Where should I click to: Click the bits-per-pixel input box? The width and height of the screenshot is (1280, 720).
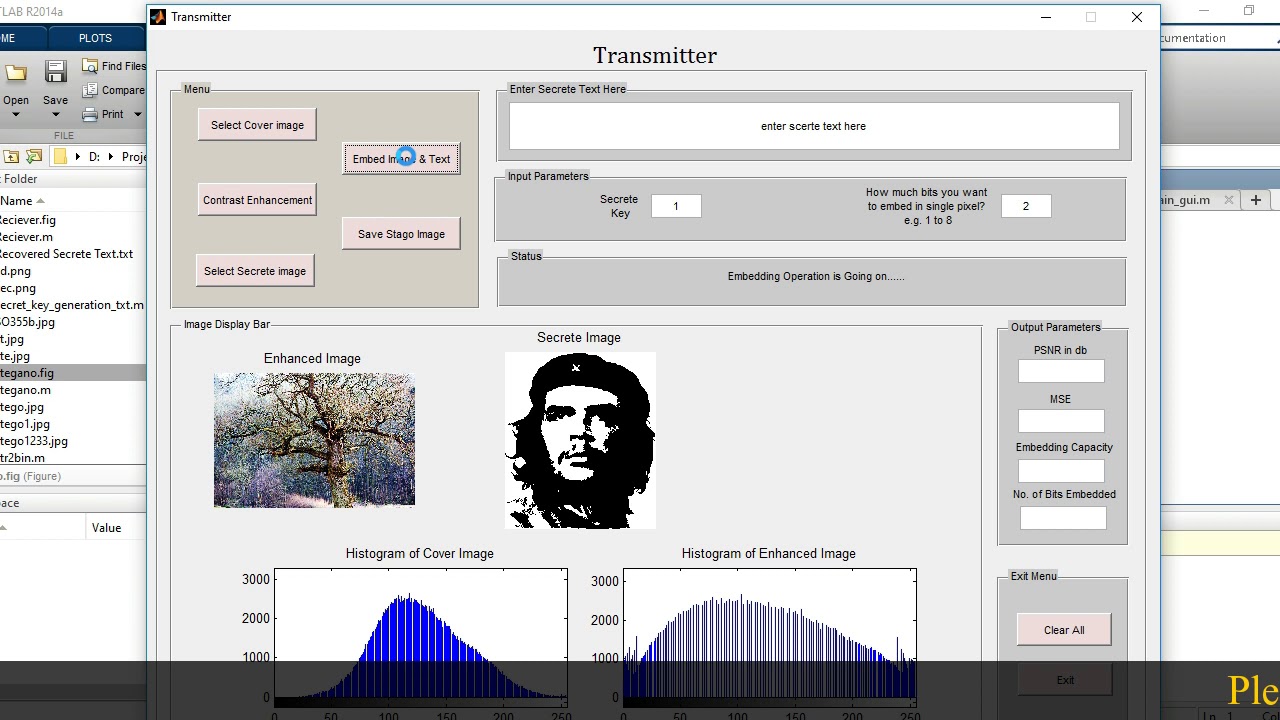(x=1025, y=206)
